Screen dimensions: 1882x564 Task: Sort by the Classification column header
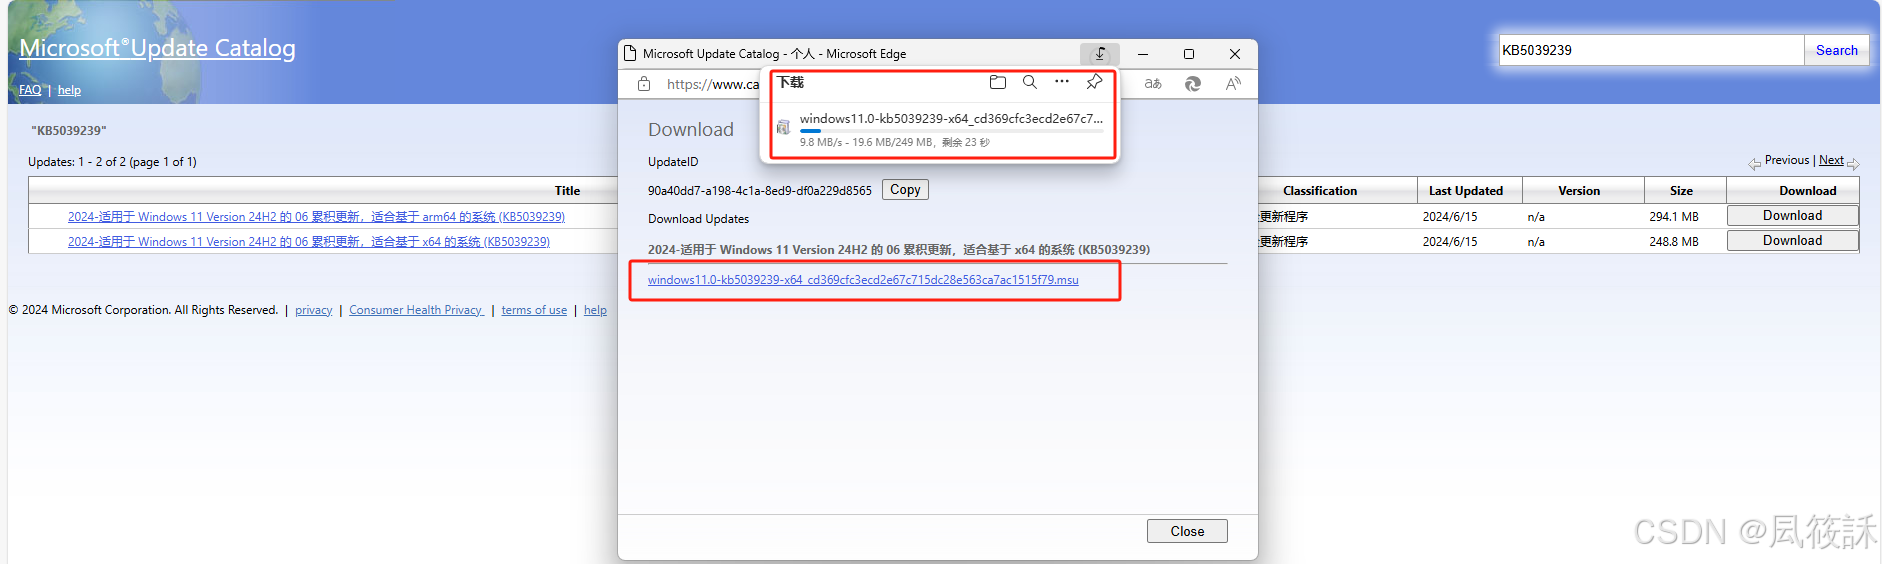[1320, 190]
